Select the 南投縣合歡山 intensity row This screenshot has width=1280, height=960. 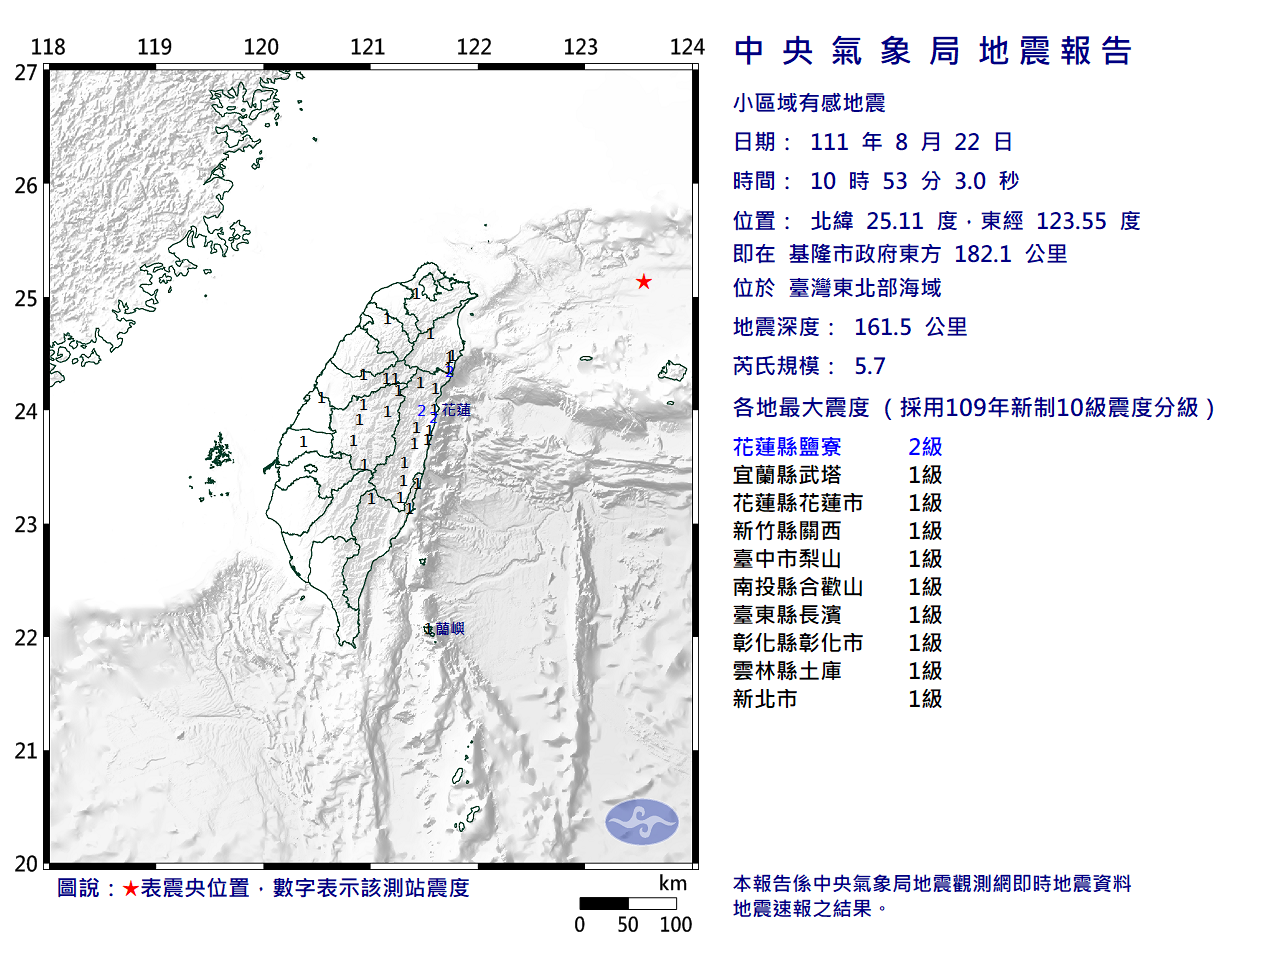pyautogui.click(x=838, y=587)
